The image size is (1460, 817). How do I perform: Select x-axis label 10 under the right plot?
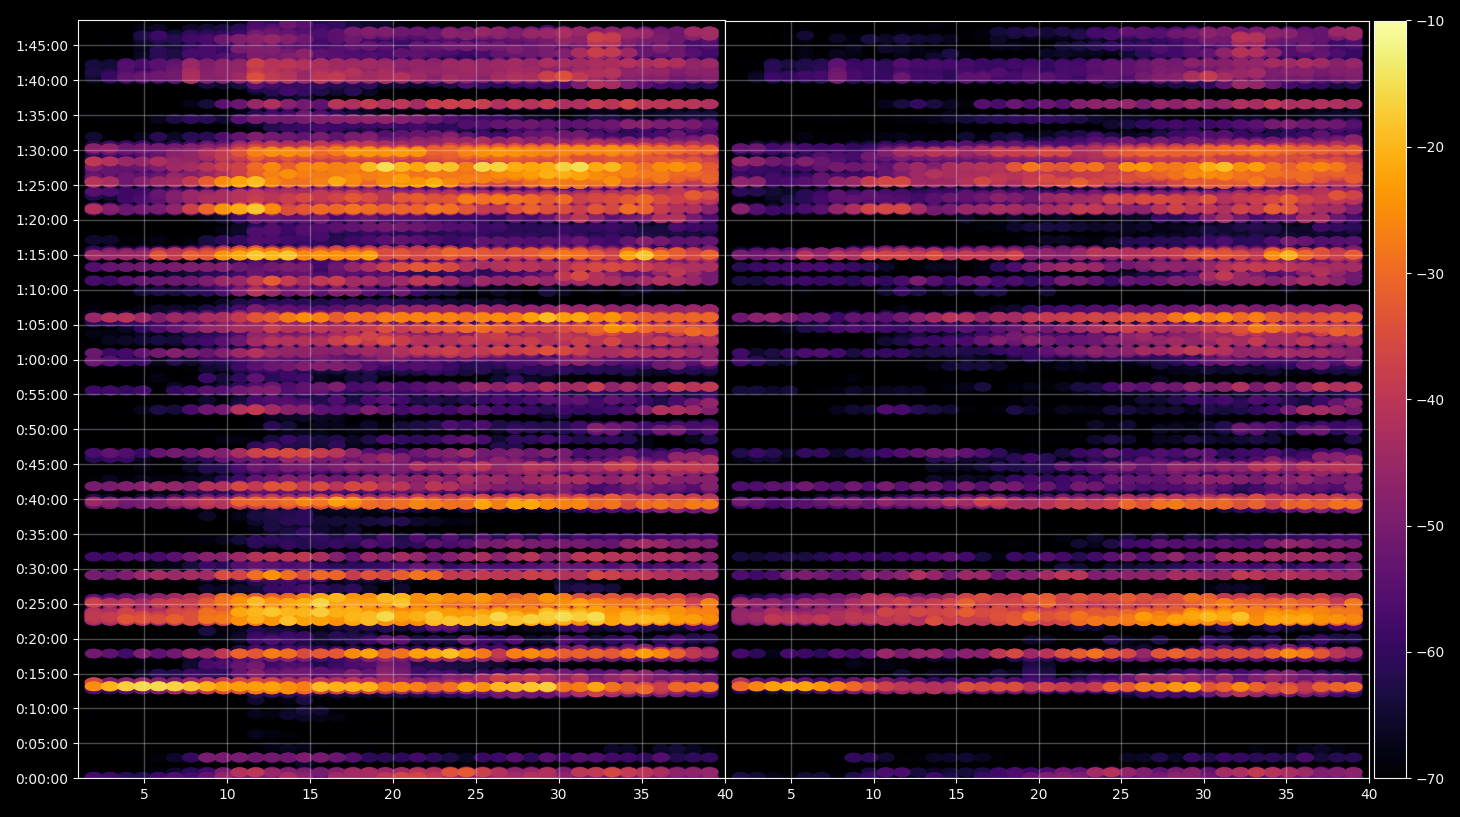click(x=873, y=795)
